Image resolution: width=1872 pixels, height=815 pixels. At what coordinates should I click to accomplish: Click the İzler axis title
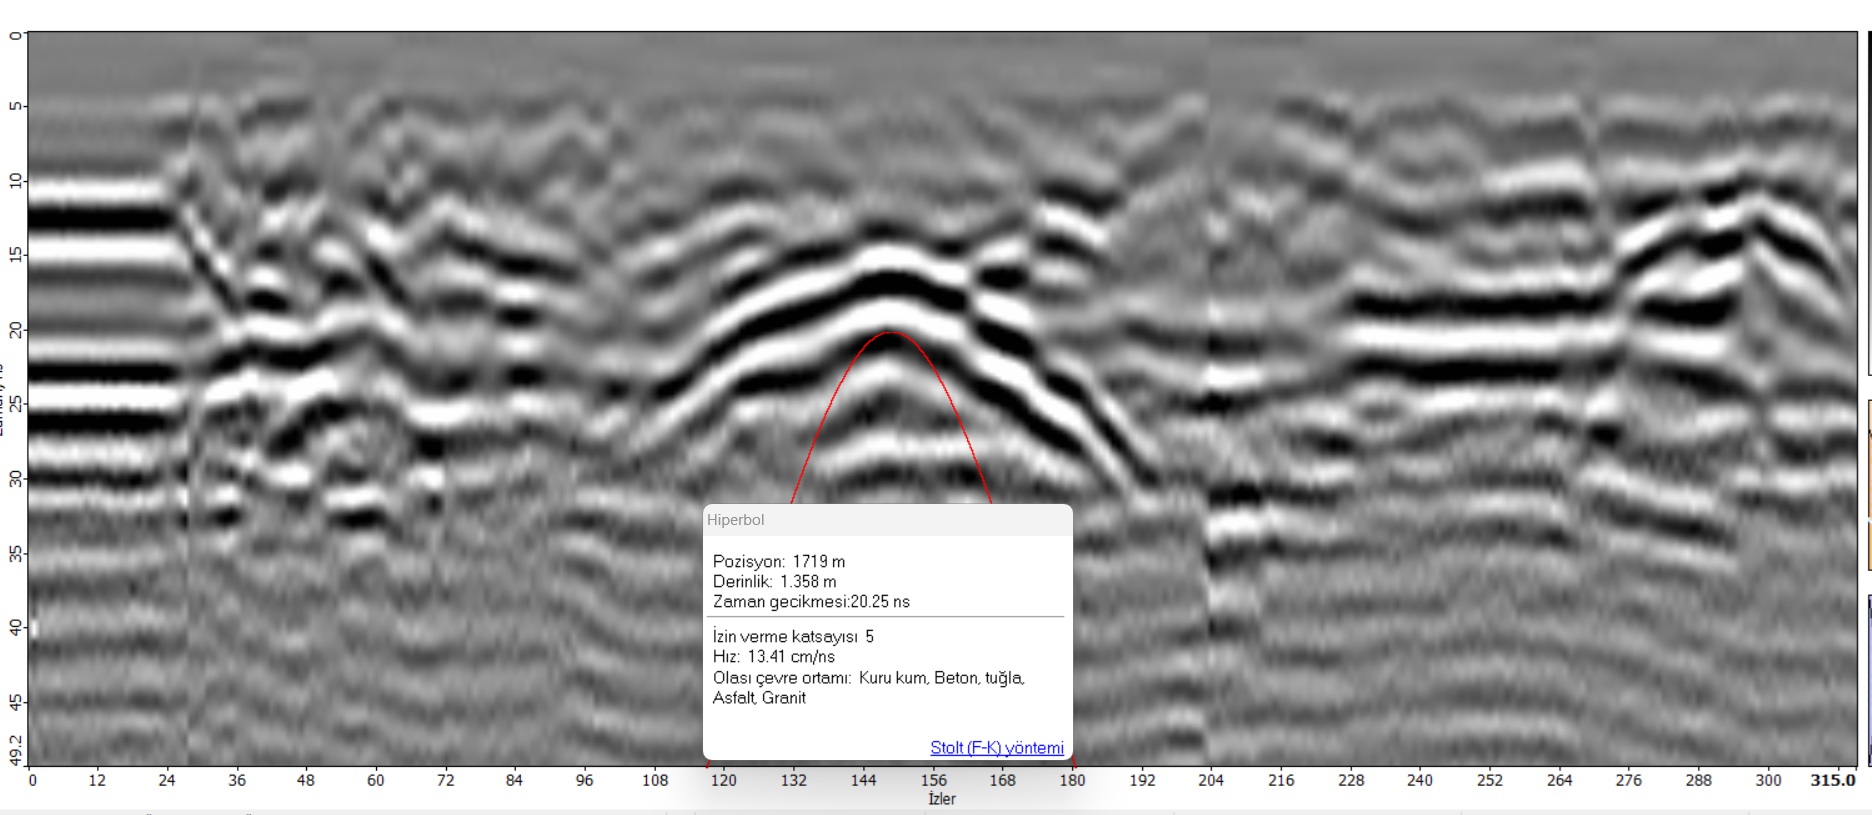coord(941,799)
